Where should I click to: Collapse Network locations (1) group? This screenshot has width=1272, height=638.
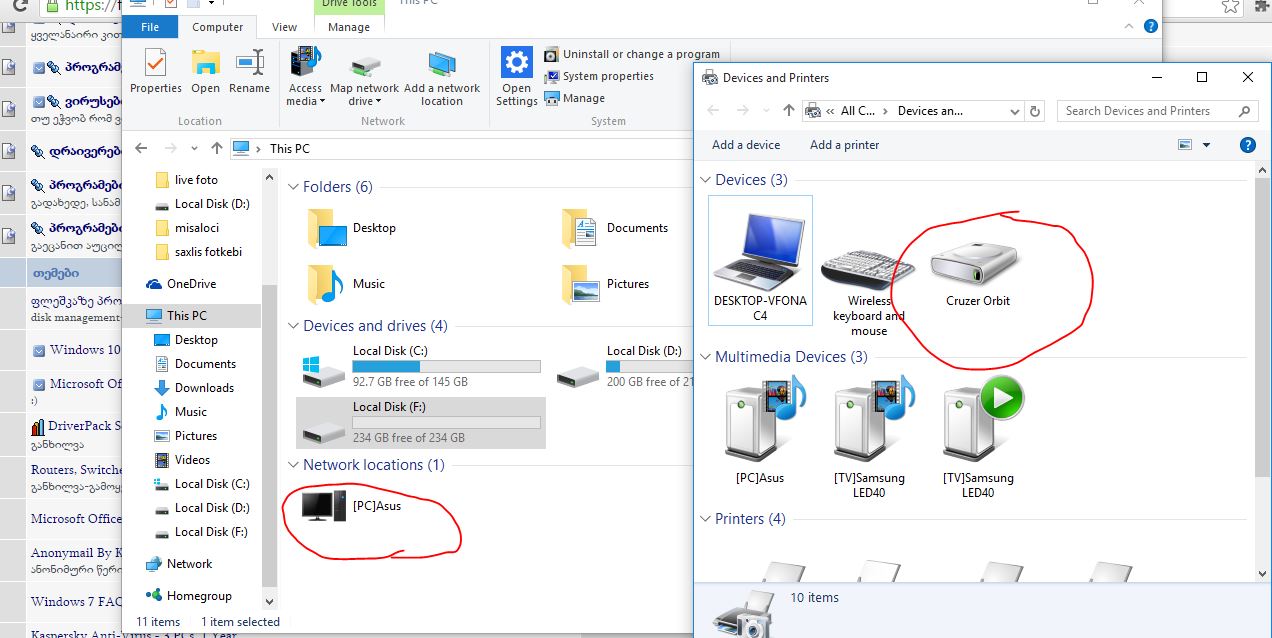[293, 465]
